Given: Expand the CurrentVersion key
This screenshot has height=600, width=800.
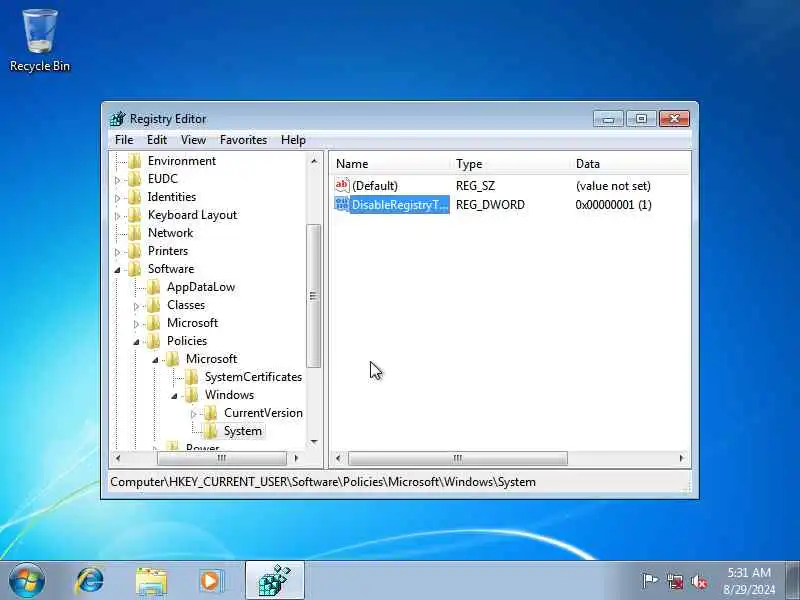Looking at the screenshot, I should 193,414.
